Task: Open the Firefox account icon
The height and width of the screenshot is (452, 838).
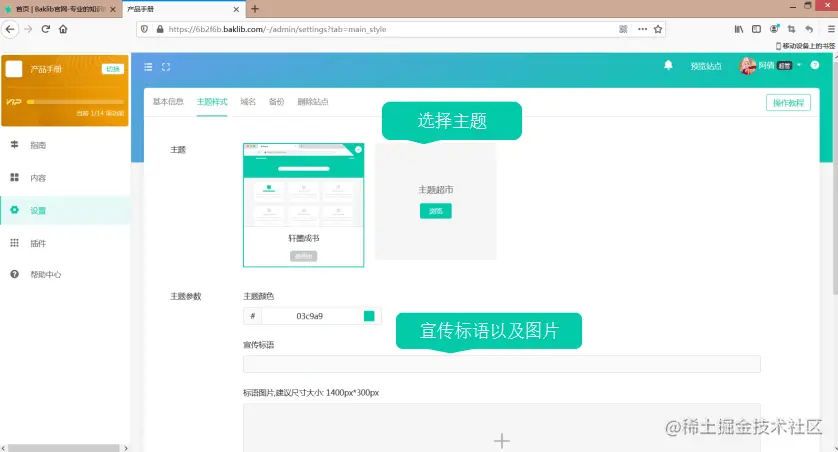Action: [x=774, y=29]
